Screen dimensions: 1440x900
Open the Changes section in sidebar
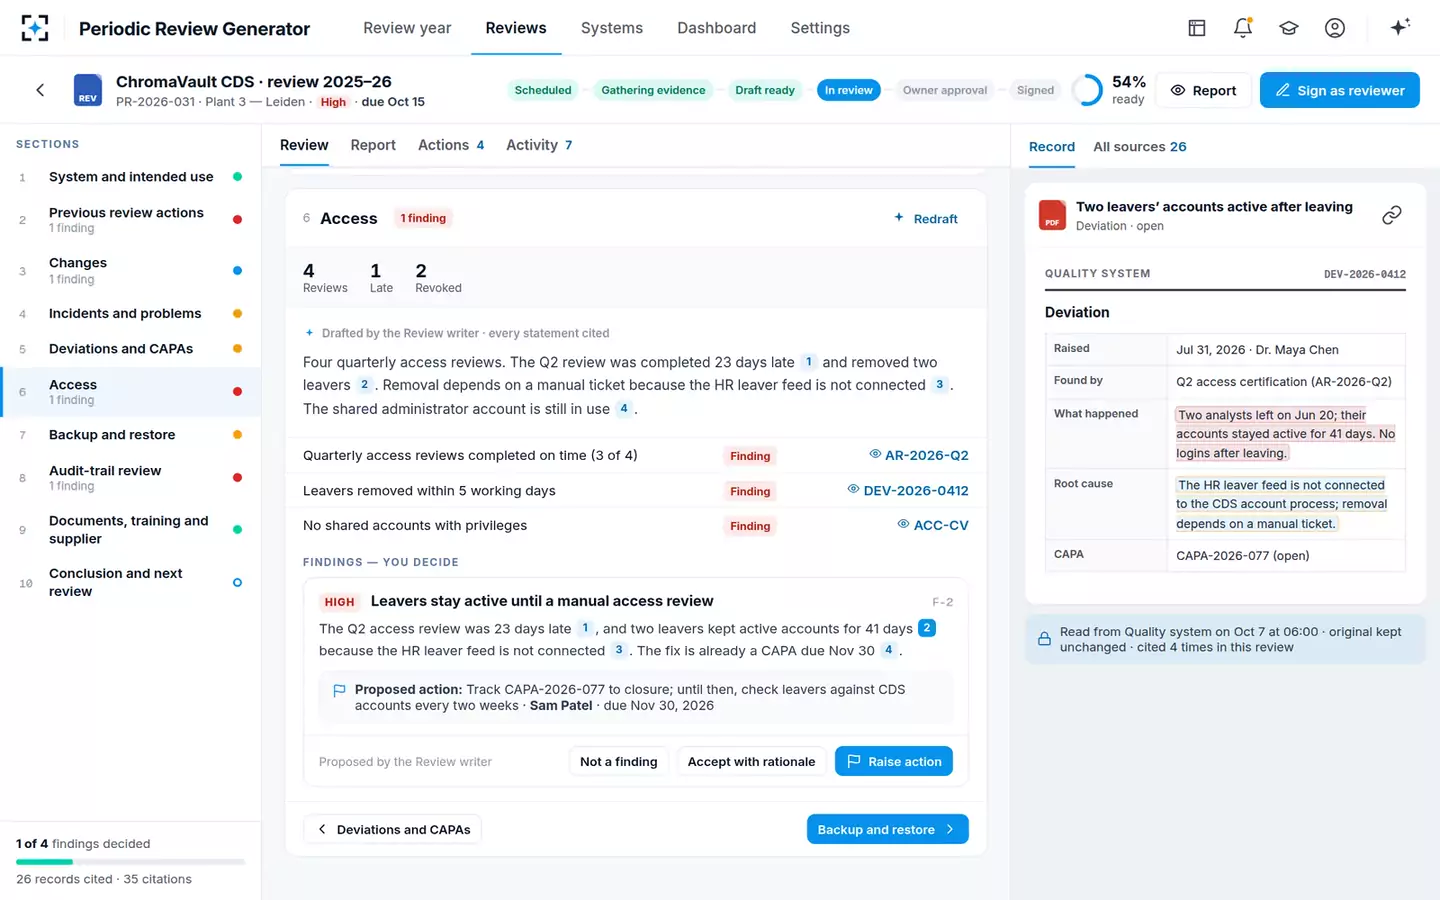(x=130, y=270)
